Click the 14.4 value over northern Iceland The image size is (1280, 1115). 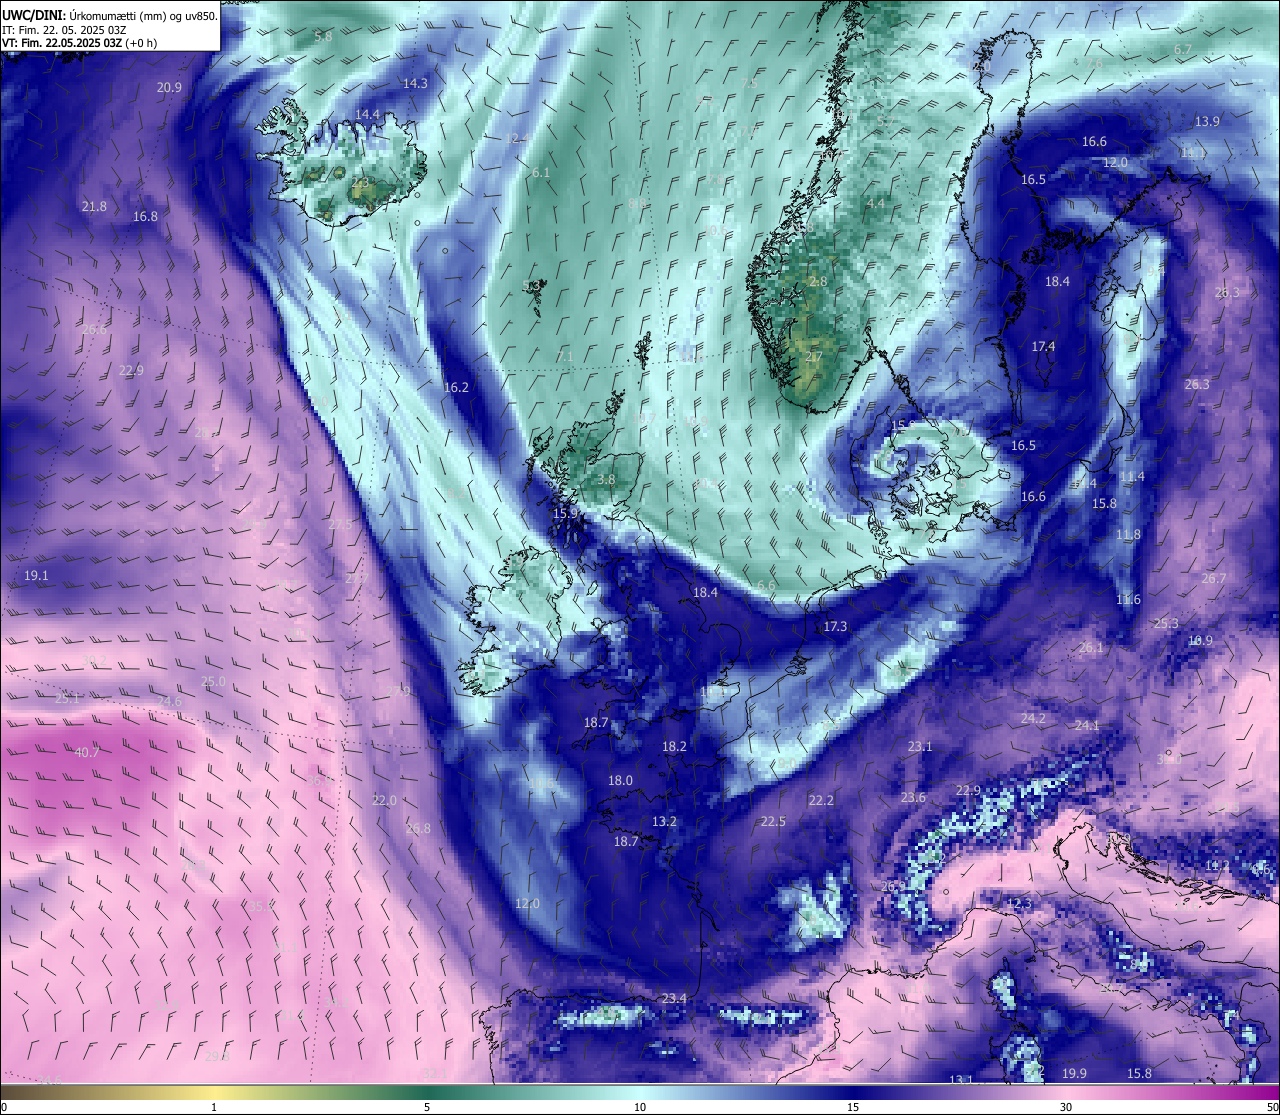tap(367, 115)
